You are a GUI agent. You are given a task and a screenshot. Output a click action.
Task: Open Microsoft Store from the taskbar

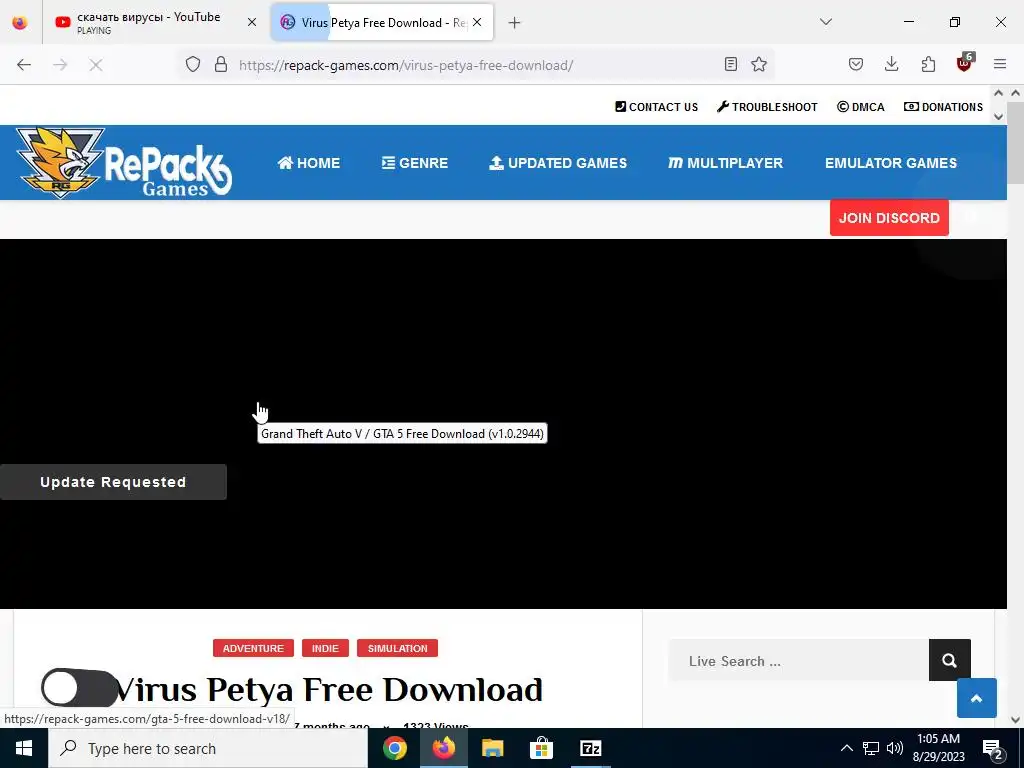(541, 748)
